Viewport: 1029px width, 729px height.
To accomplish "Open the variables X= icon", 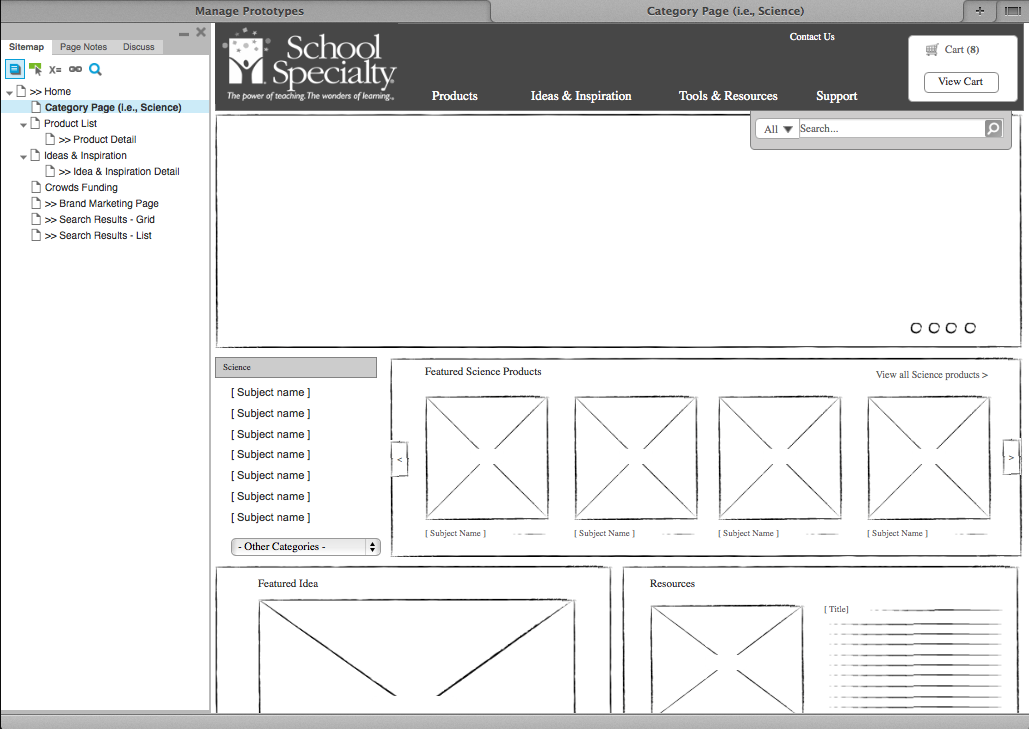I will click(55, 70).
